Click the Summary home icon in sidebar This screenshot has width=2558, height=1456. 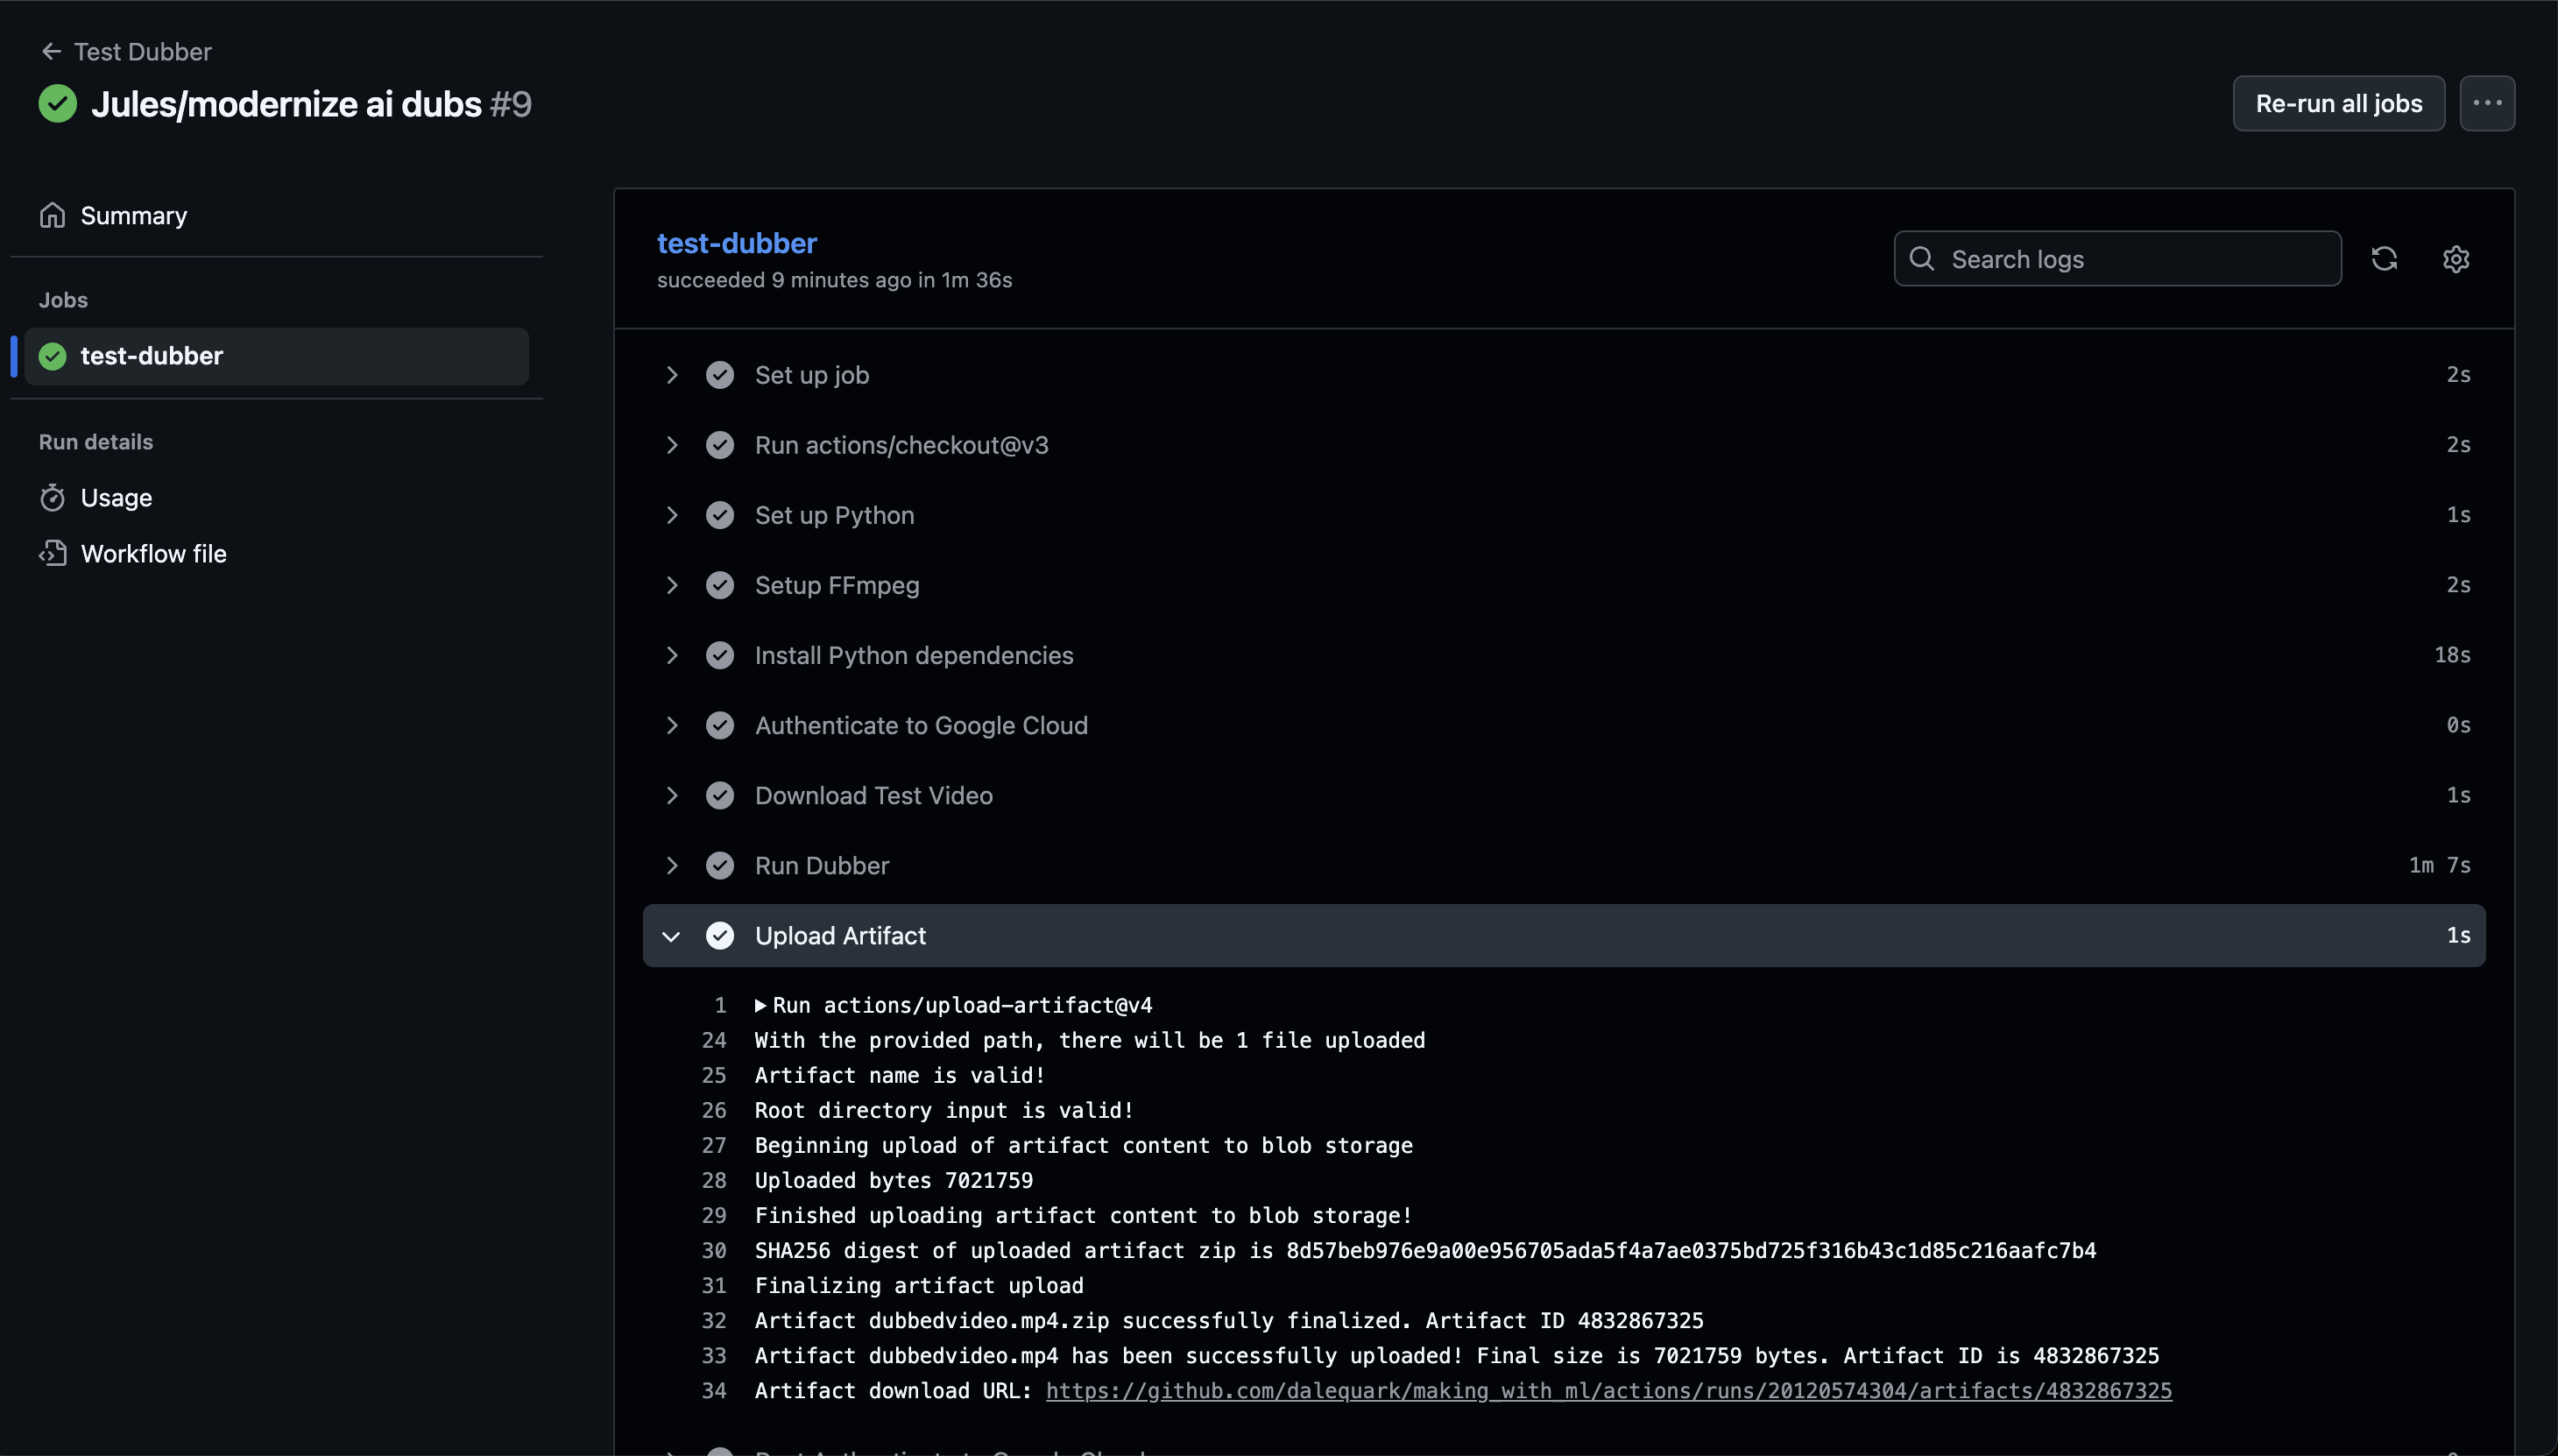point(53,215)
